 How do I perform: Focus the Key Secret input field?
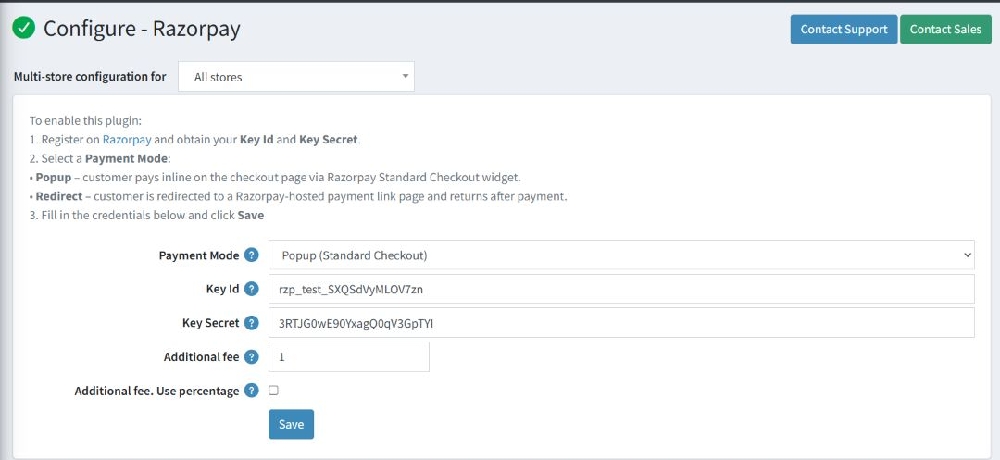pos(621,323)
